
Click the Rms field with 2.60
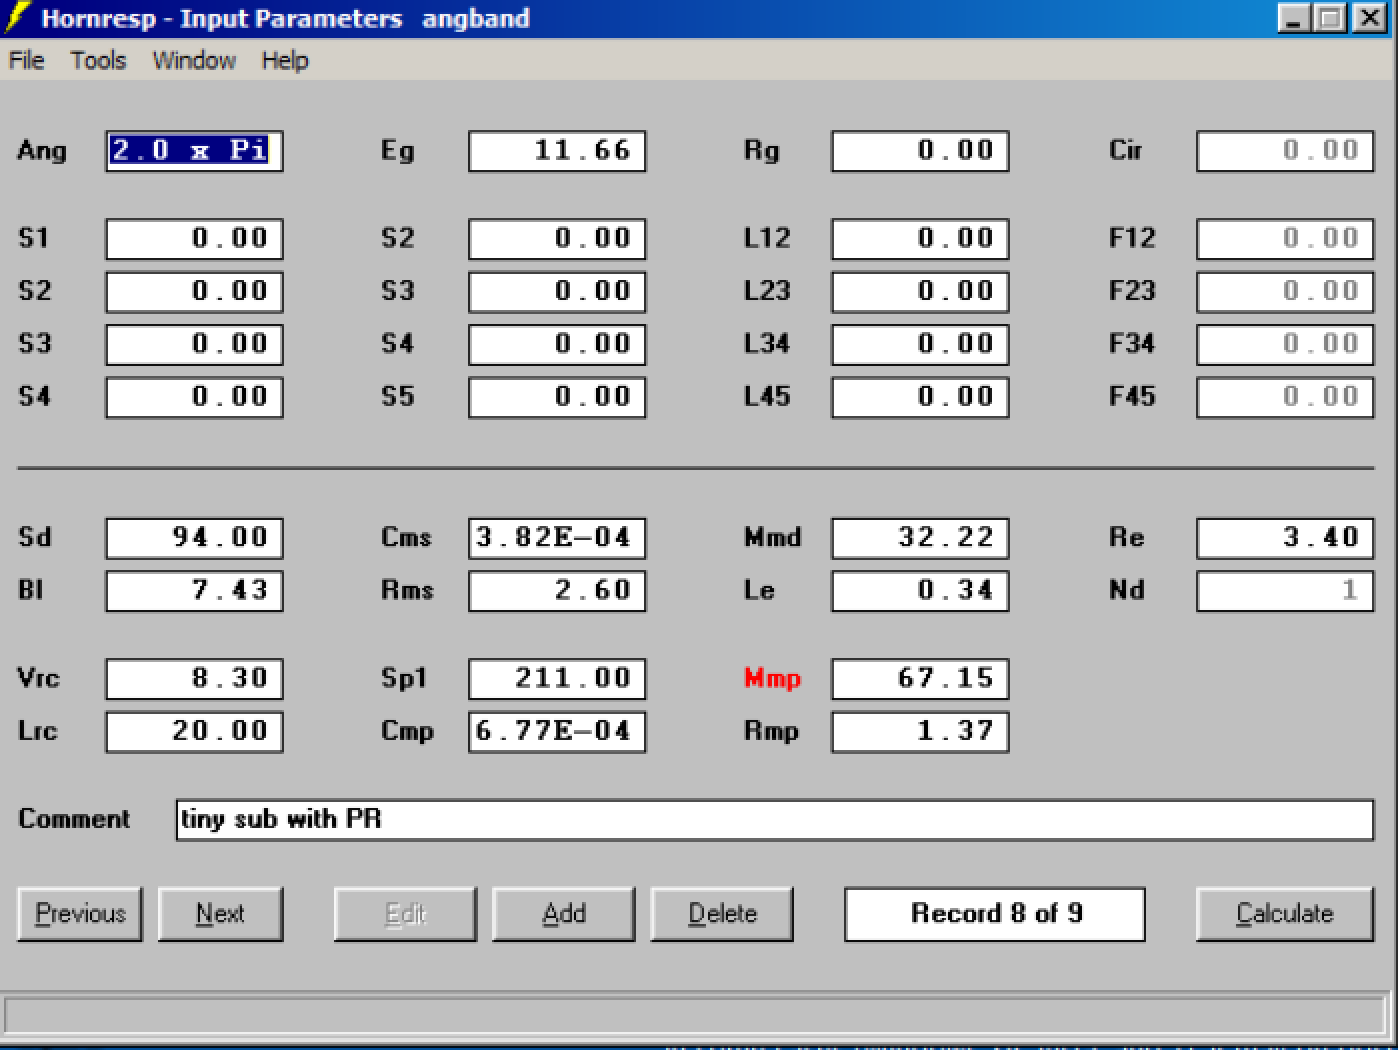[557, 591]
